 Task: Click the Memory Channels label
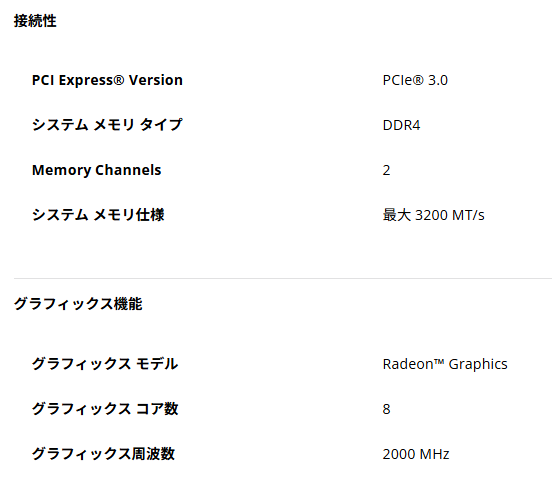(96, 170)
